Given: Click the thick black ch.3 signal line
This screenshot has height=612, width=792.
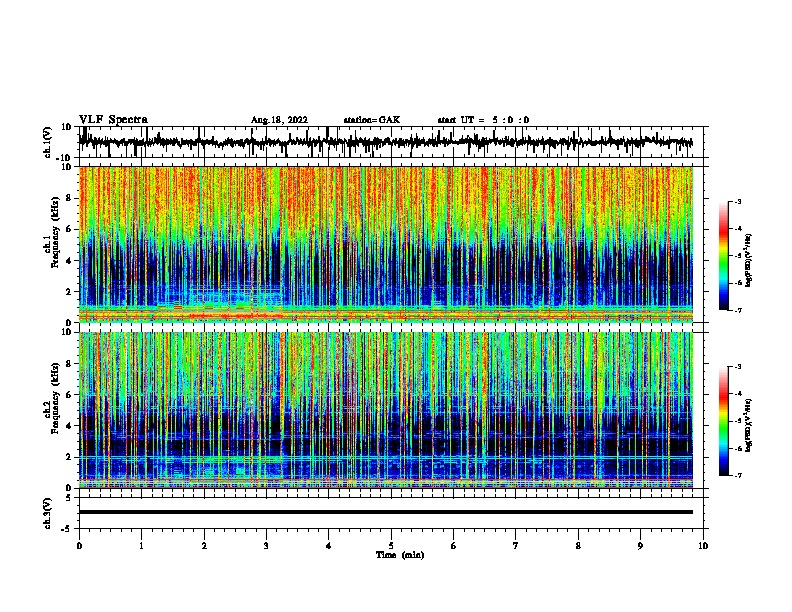Looking at the screenshot, I should click(x=386, y=512).
